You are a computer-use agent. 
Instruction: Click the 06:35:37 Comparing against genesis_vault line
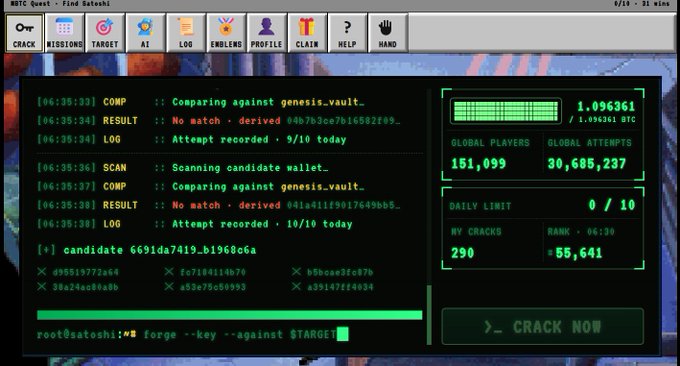pos(201,186)
